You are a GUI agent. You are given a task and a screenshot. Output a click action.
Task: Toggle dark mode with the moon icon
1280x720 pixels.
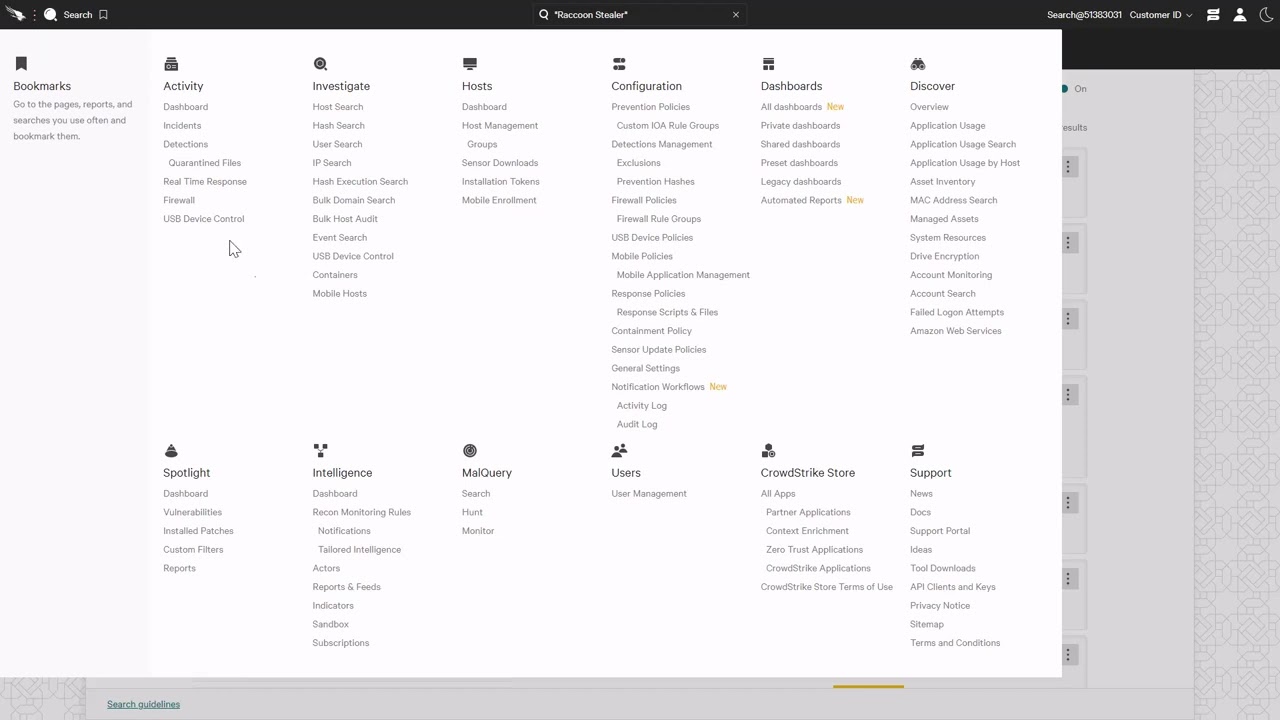pyautogui.click(x=1264, y=15)
